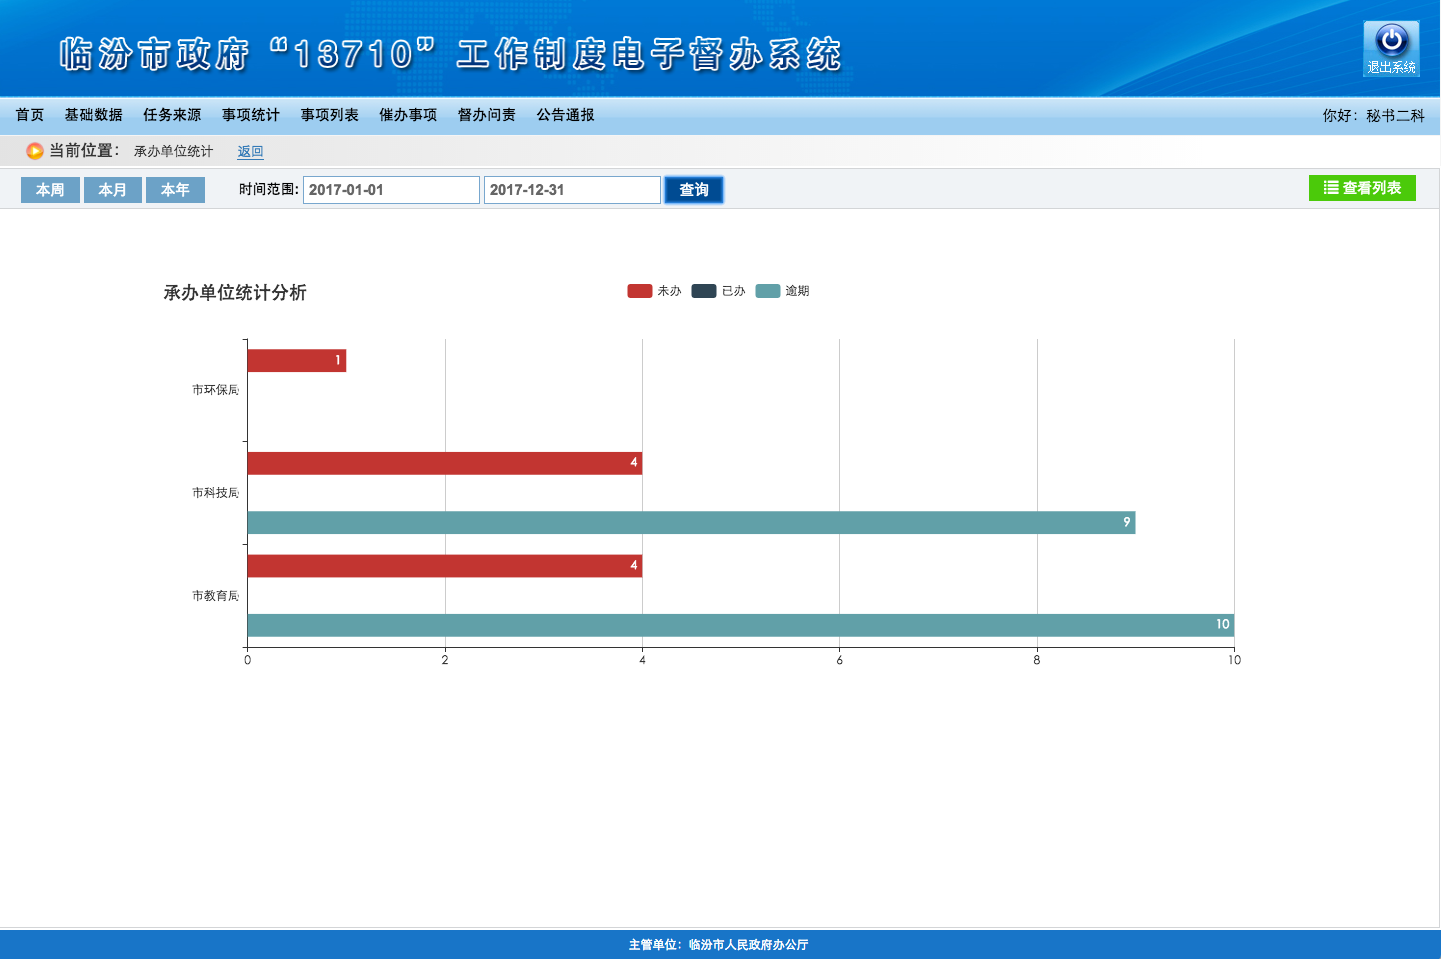Screen dimensions: 1441x959
Task: Go to the 事项列表 menu
Action: pos(330,115)
